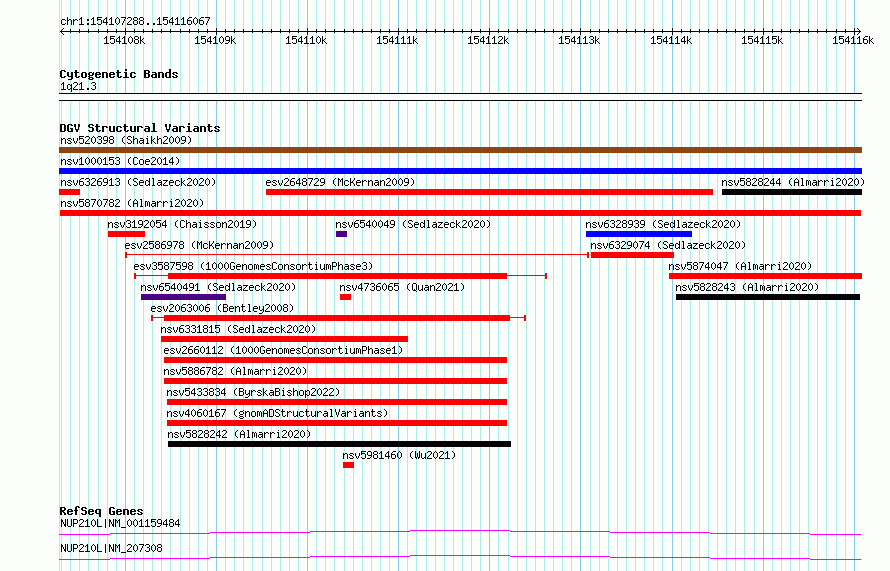Click the RefSeq Genes track title

[102, 511]
